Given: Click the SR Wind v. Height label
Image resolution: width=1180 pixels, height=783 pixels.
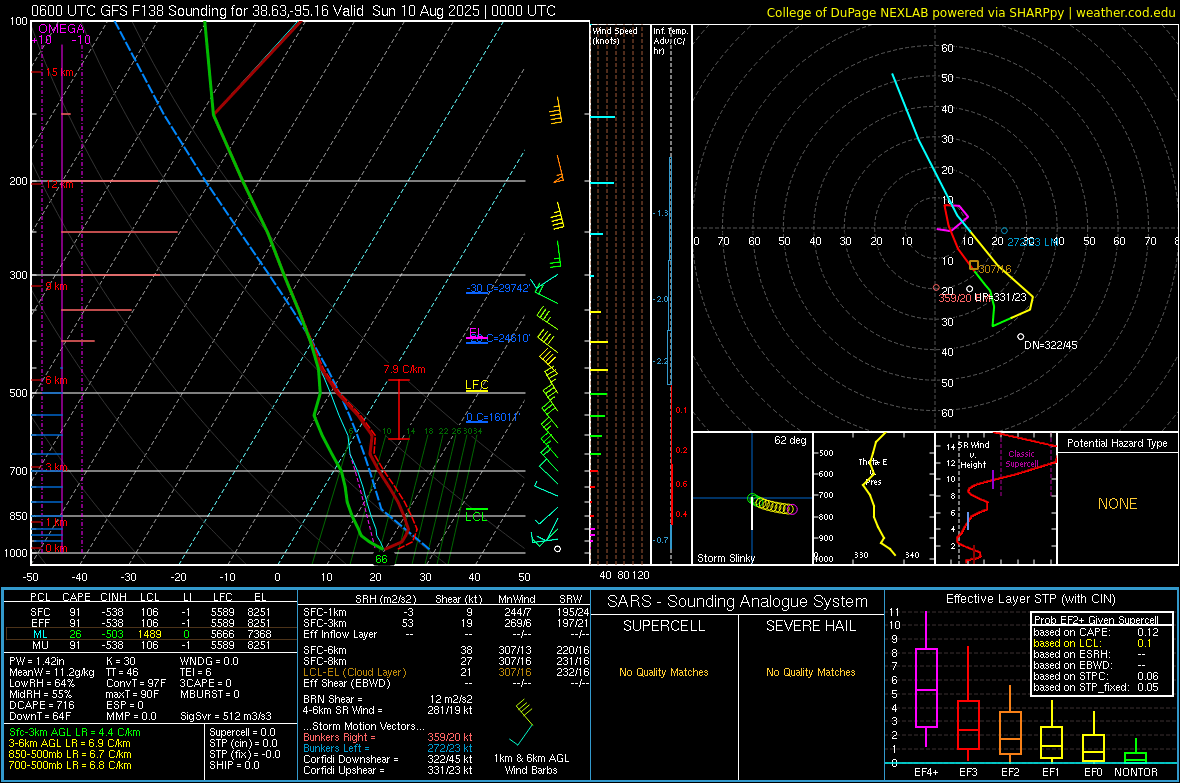Looking at the screenshot, I should pos(973,455).
